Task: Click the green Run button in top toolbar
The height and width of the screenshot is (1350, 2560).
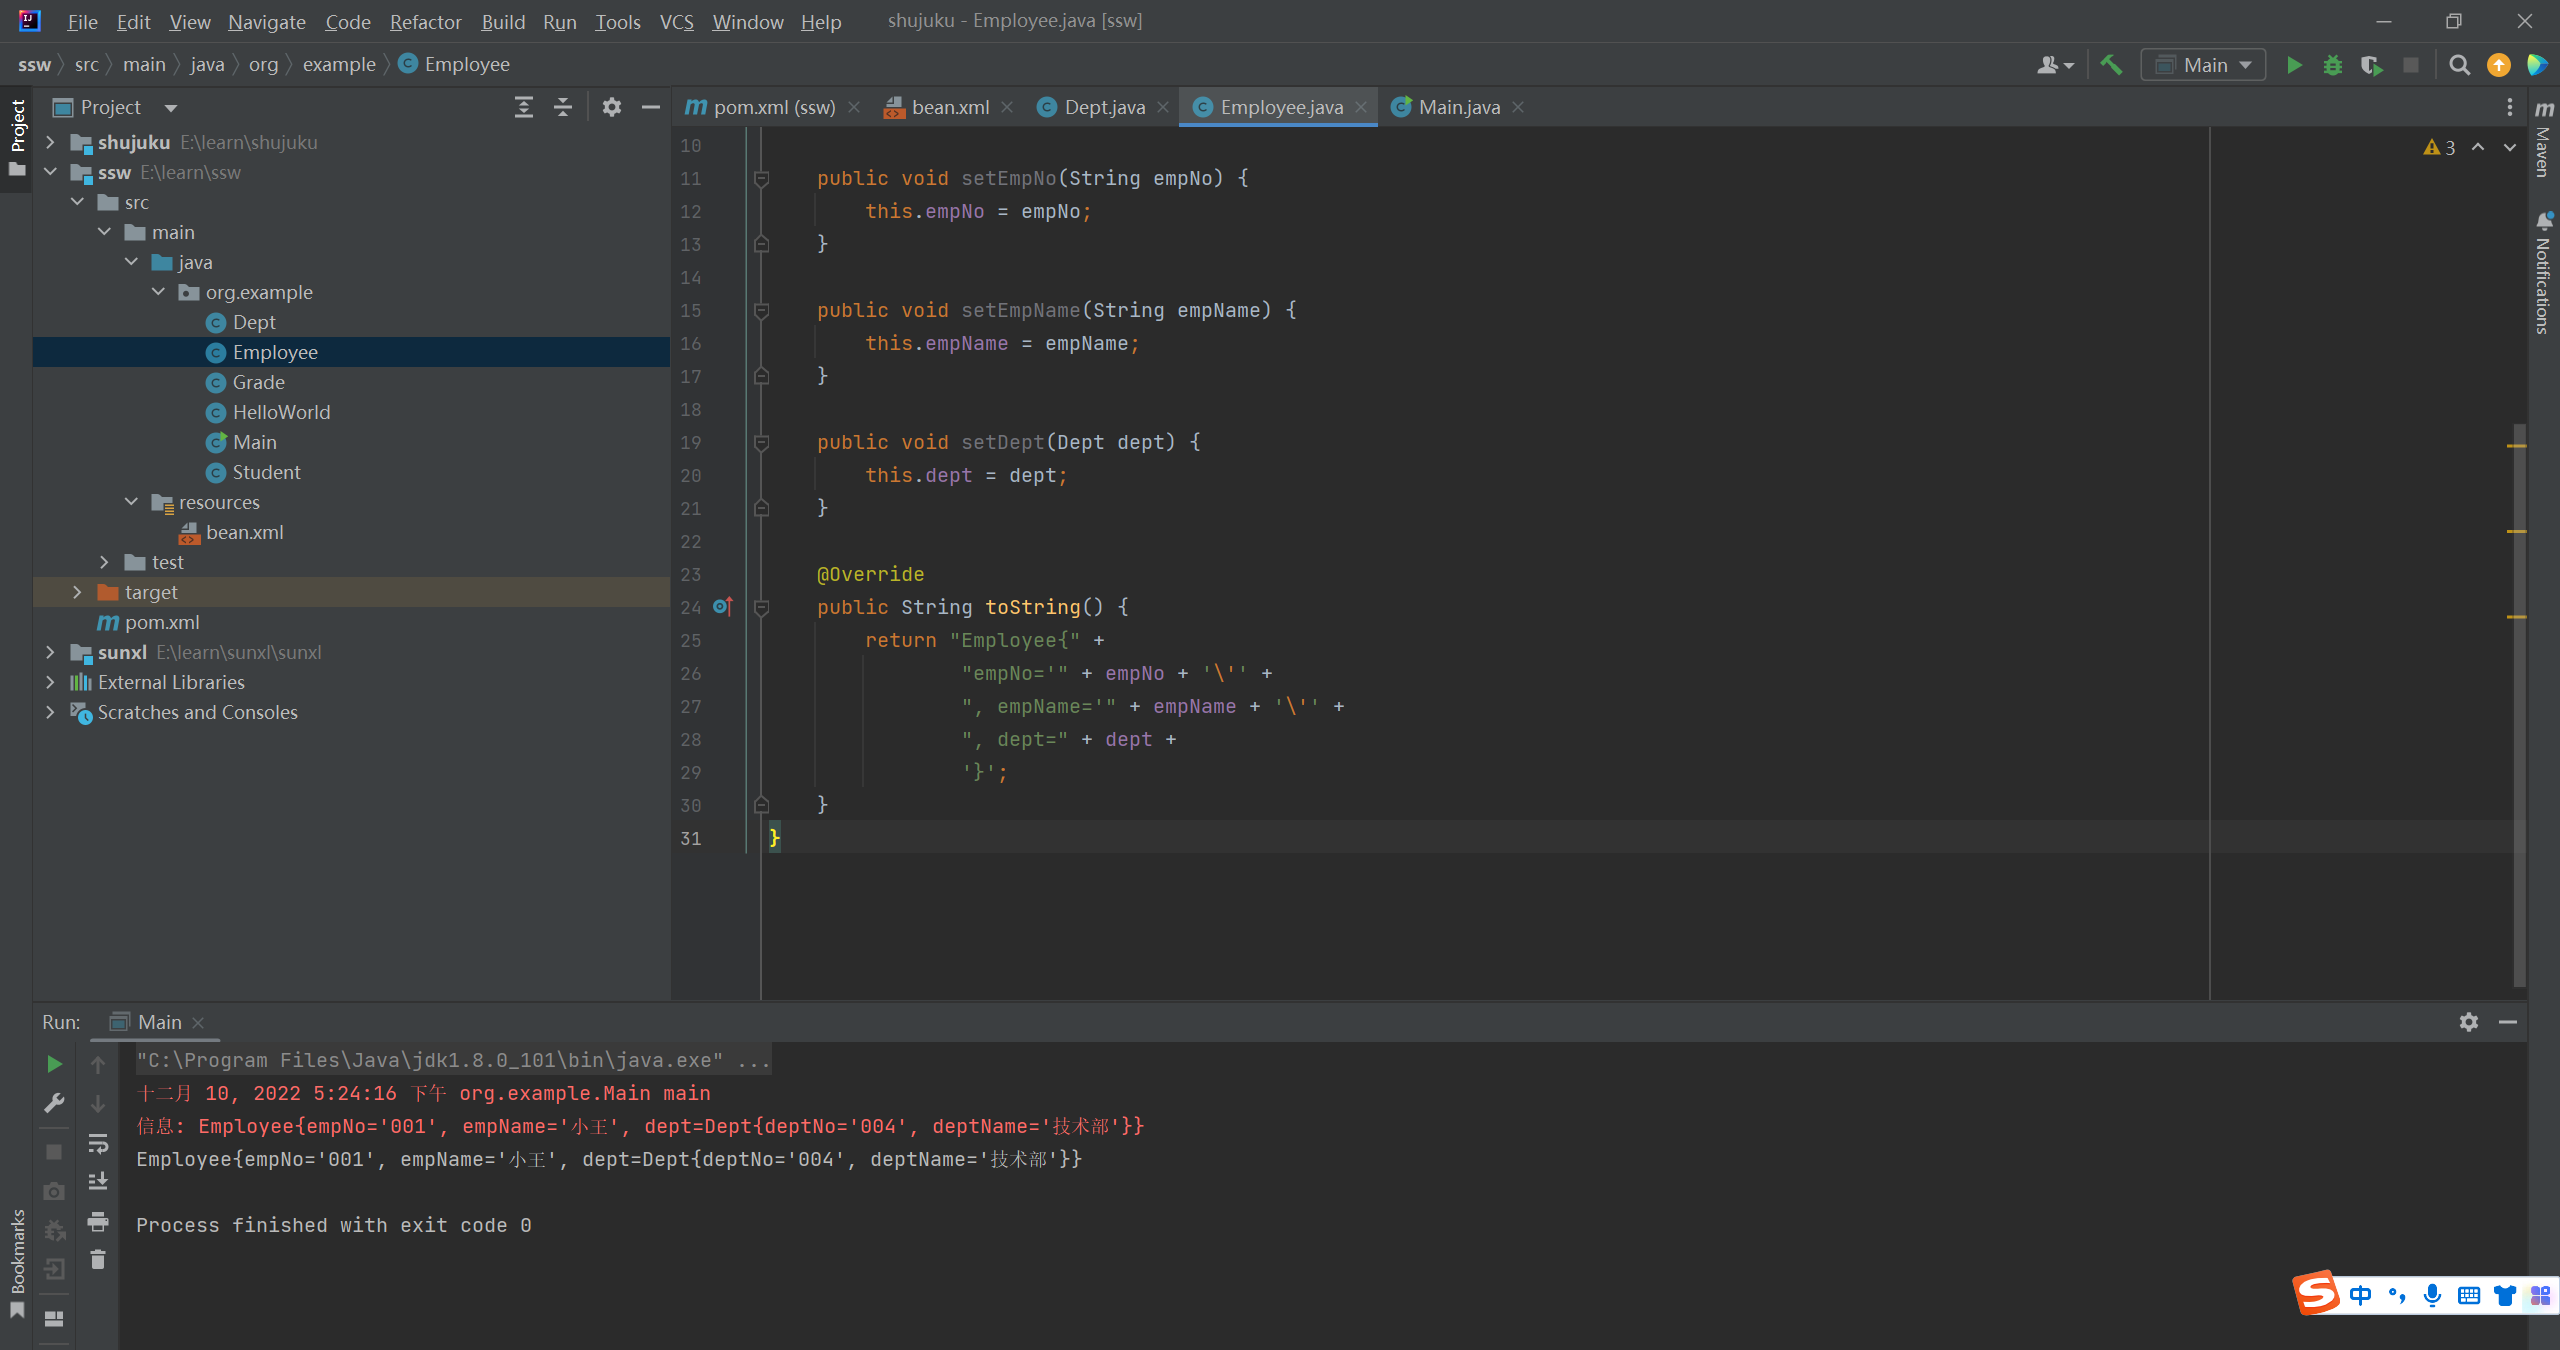Action: pos(2294,65)
